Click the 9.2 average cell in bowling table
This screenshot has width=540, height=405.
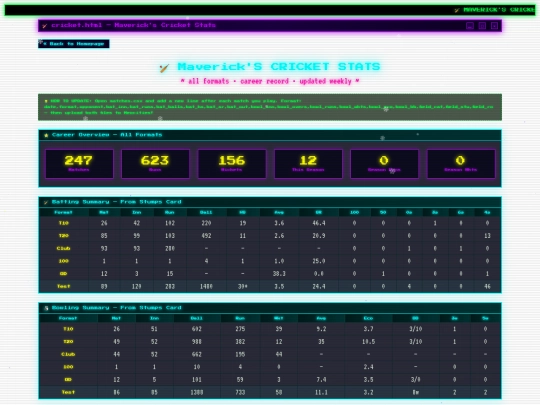pyautogui.click(x=321, y=329)
